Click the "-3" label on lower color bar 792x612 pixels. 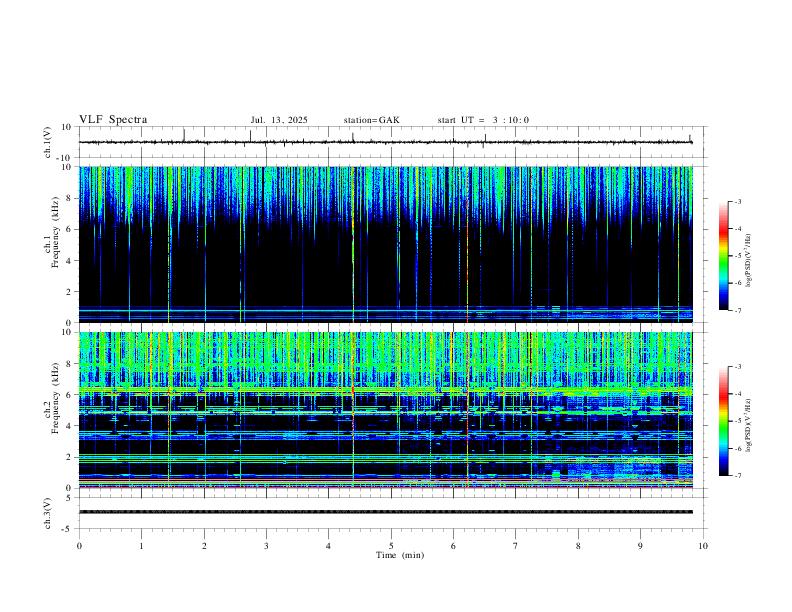pyautogui.click(x=737, y=367)
